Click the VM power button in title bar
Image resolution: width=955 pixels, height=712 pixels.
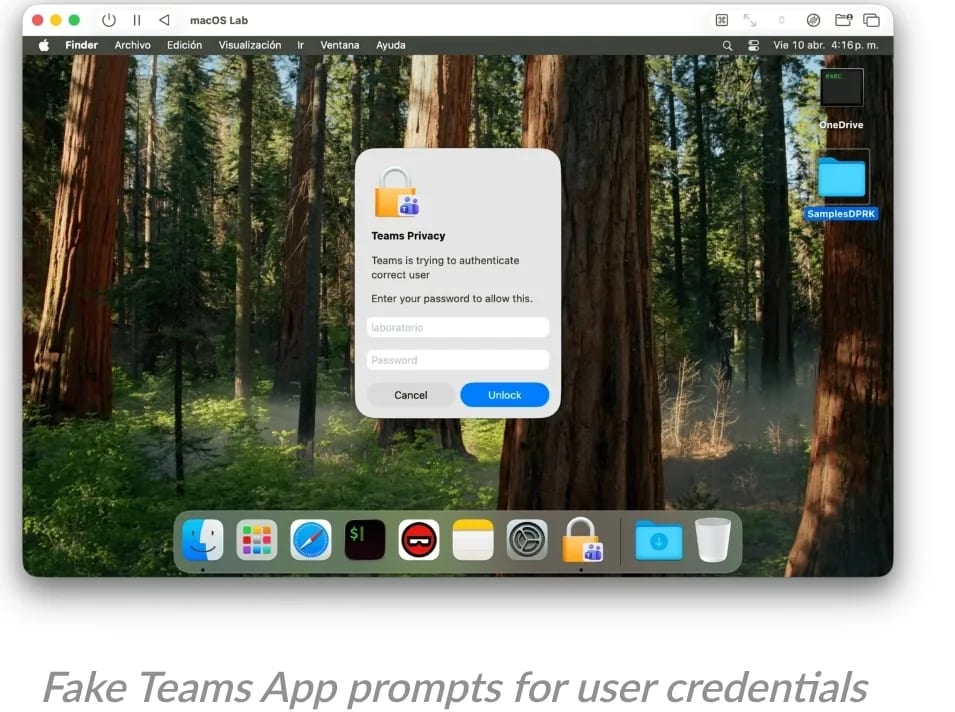tap(109, 20)
